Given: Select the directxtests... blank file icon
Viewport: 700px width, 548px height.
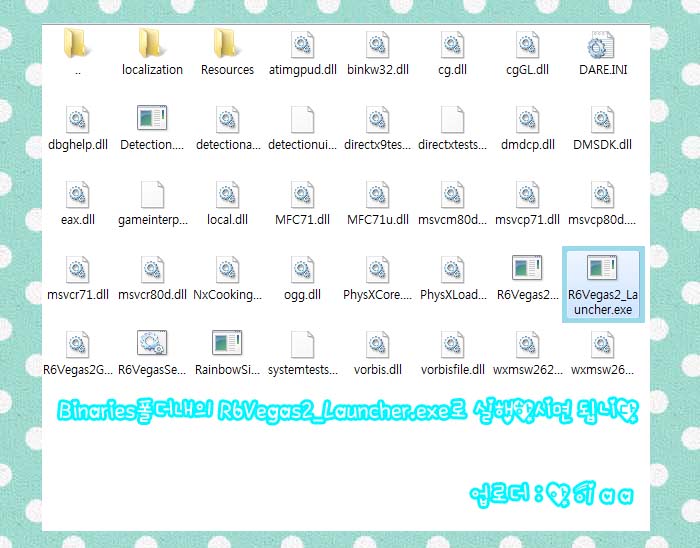Looking at the screenshot, I should click(453, 120).
